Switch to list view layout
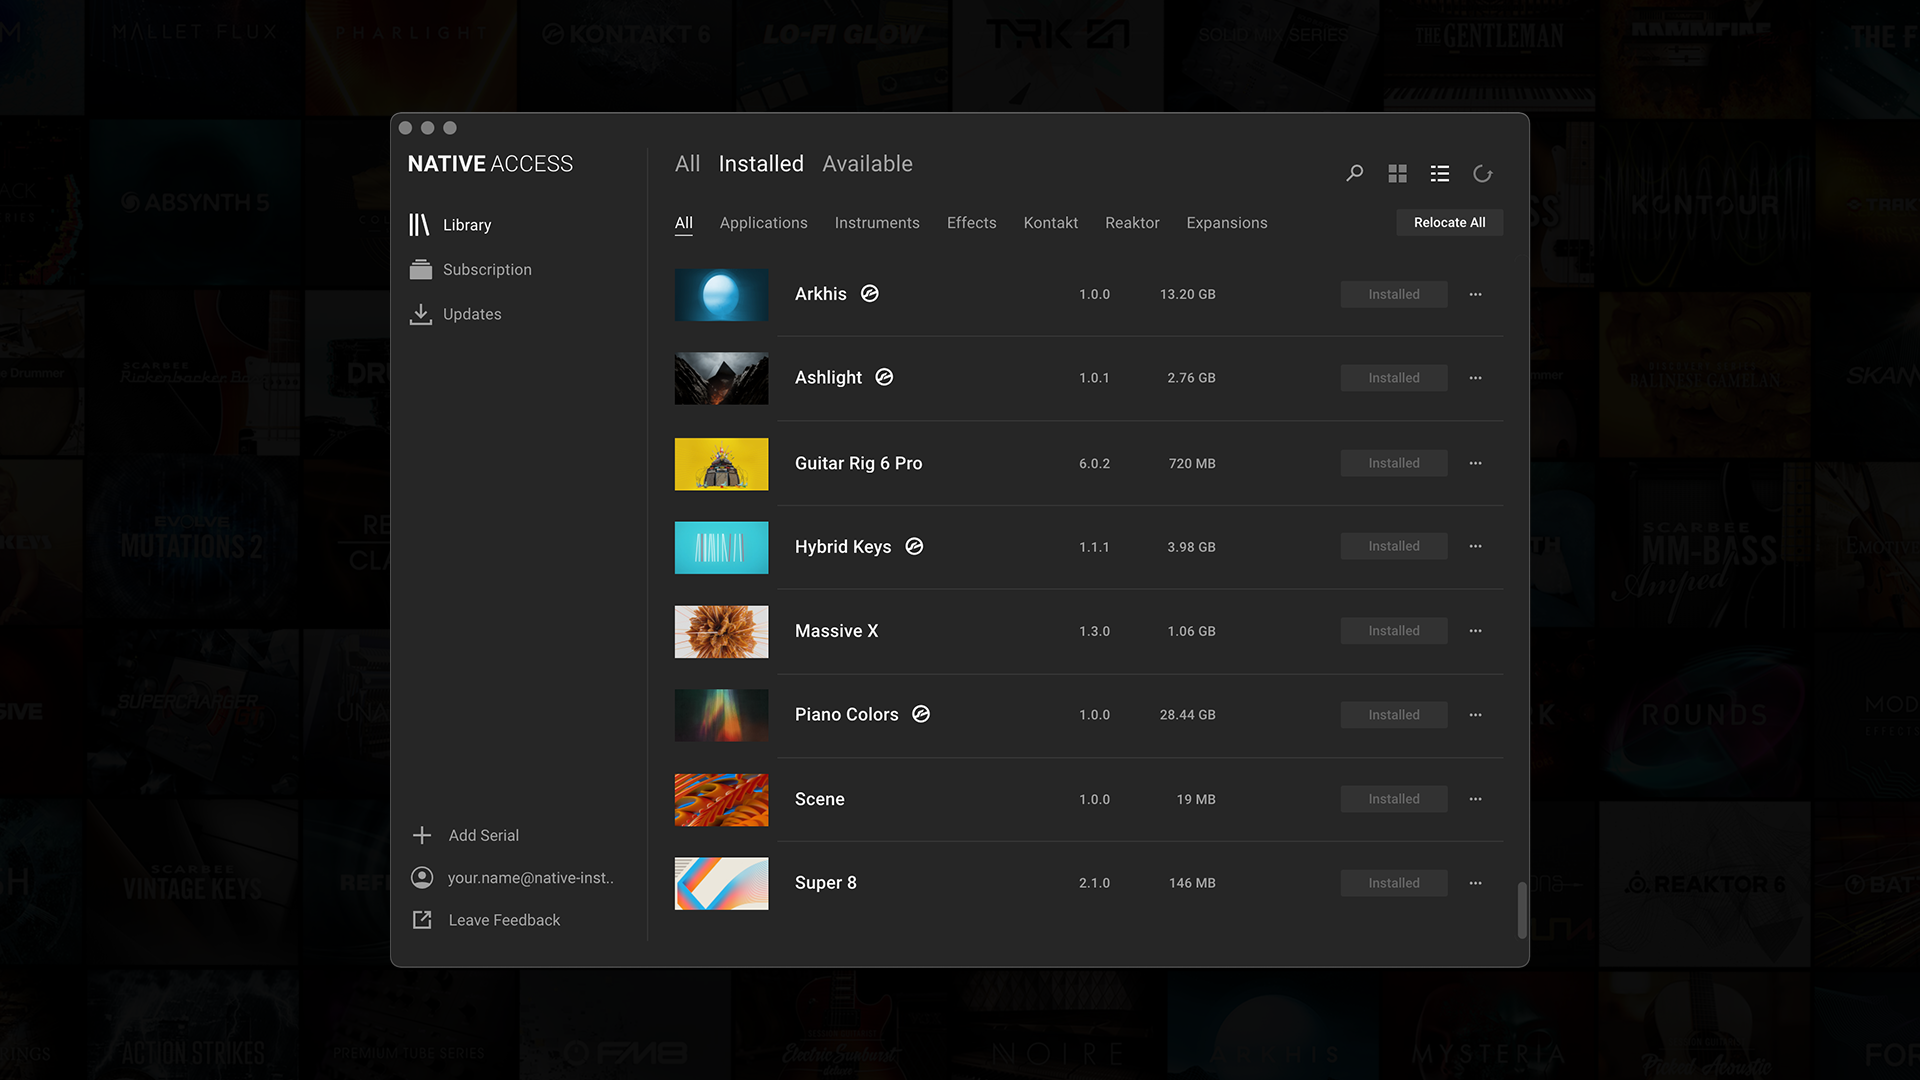This screenshot has height=1080, width=1920. (x=1439, y=172)
